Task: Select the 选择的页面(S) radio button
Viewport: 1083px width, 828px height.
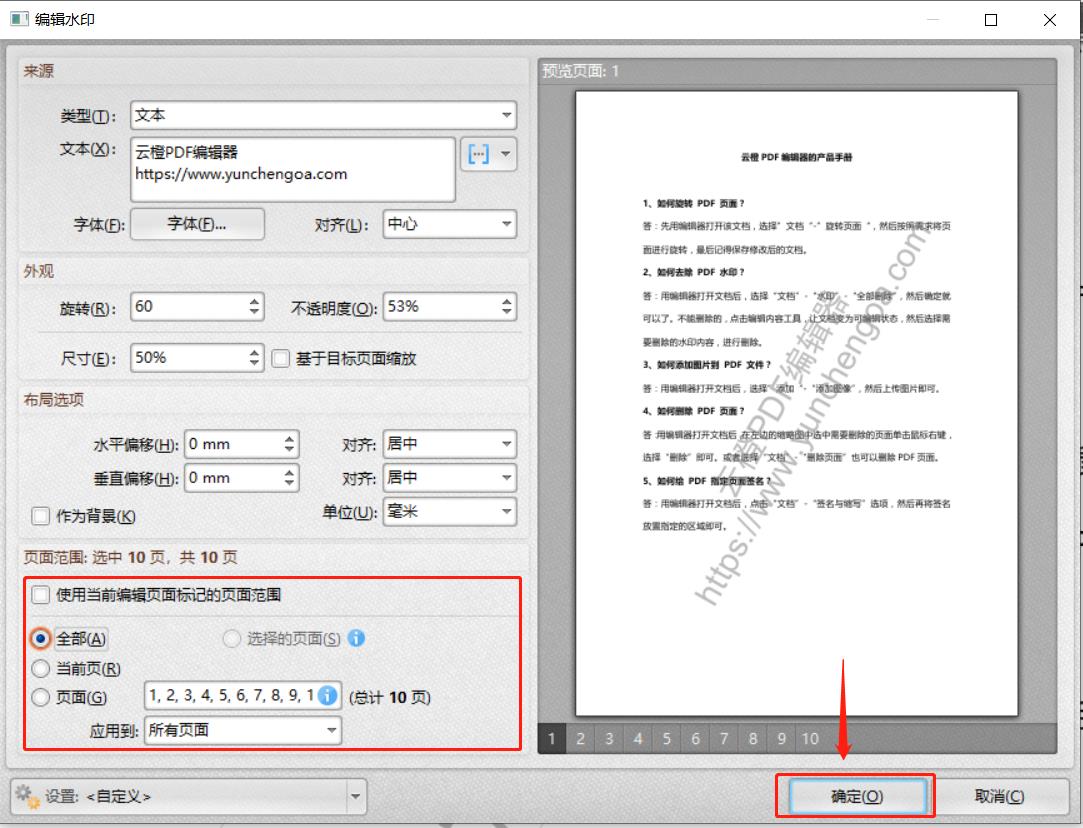Action: 231,639
